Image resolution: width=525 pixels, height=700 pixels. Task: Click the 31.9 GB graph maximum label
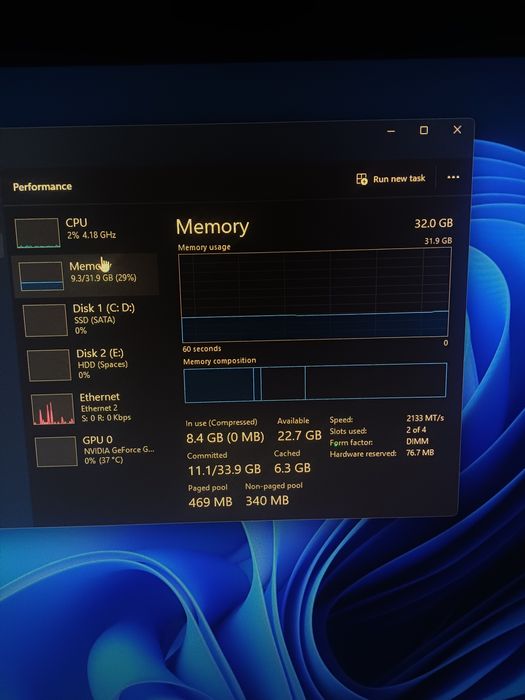click(x=438, y=241)
